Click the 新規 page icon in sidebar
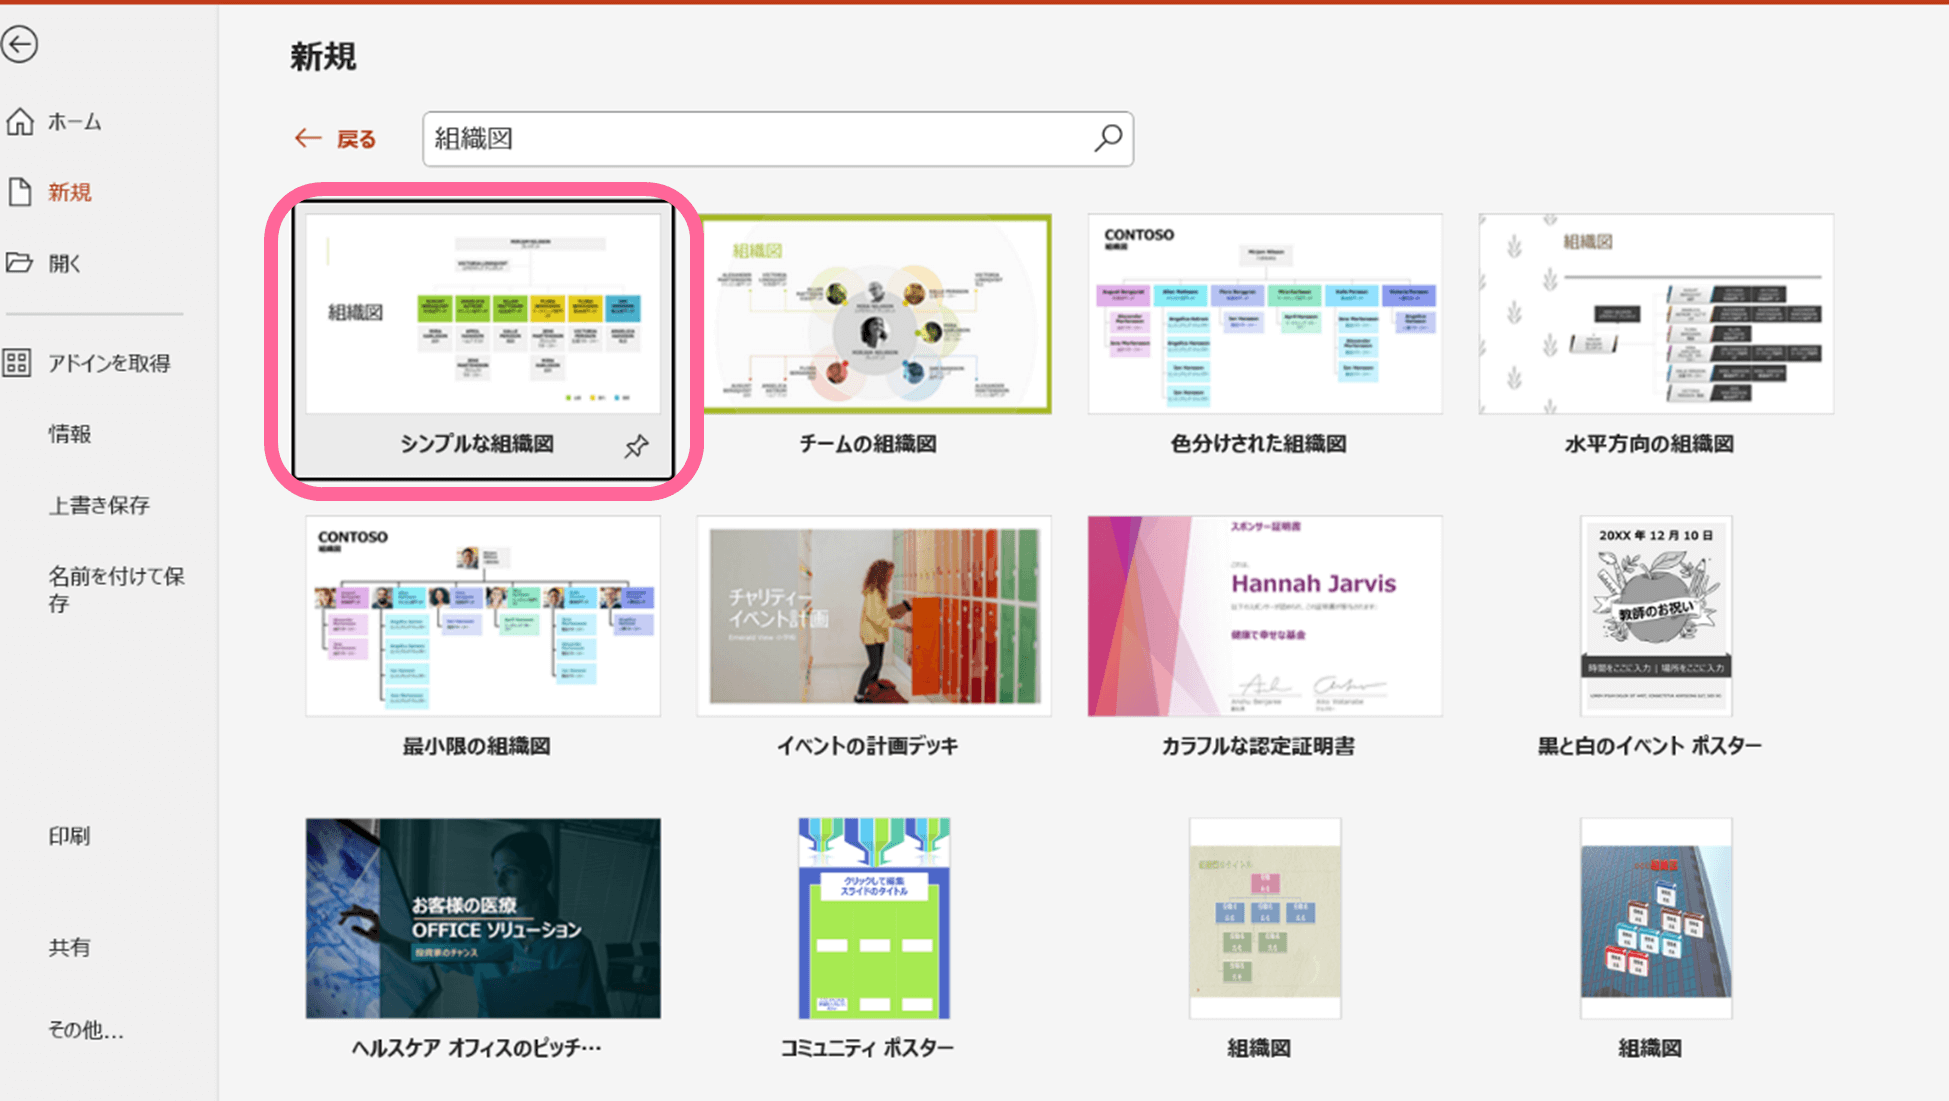 [x=20, y=192]
